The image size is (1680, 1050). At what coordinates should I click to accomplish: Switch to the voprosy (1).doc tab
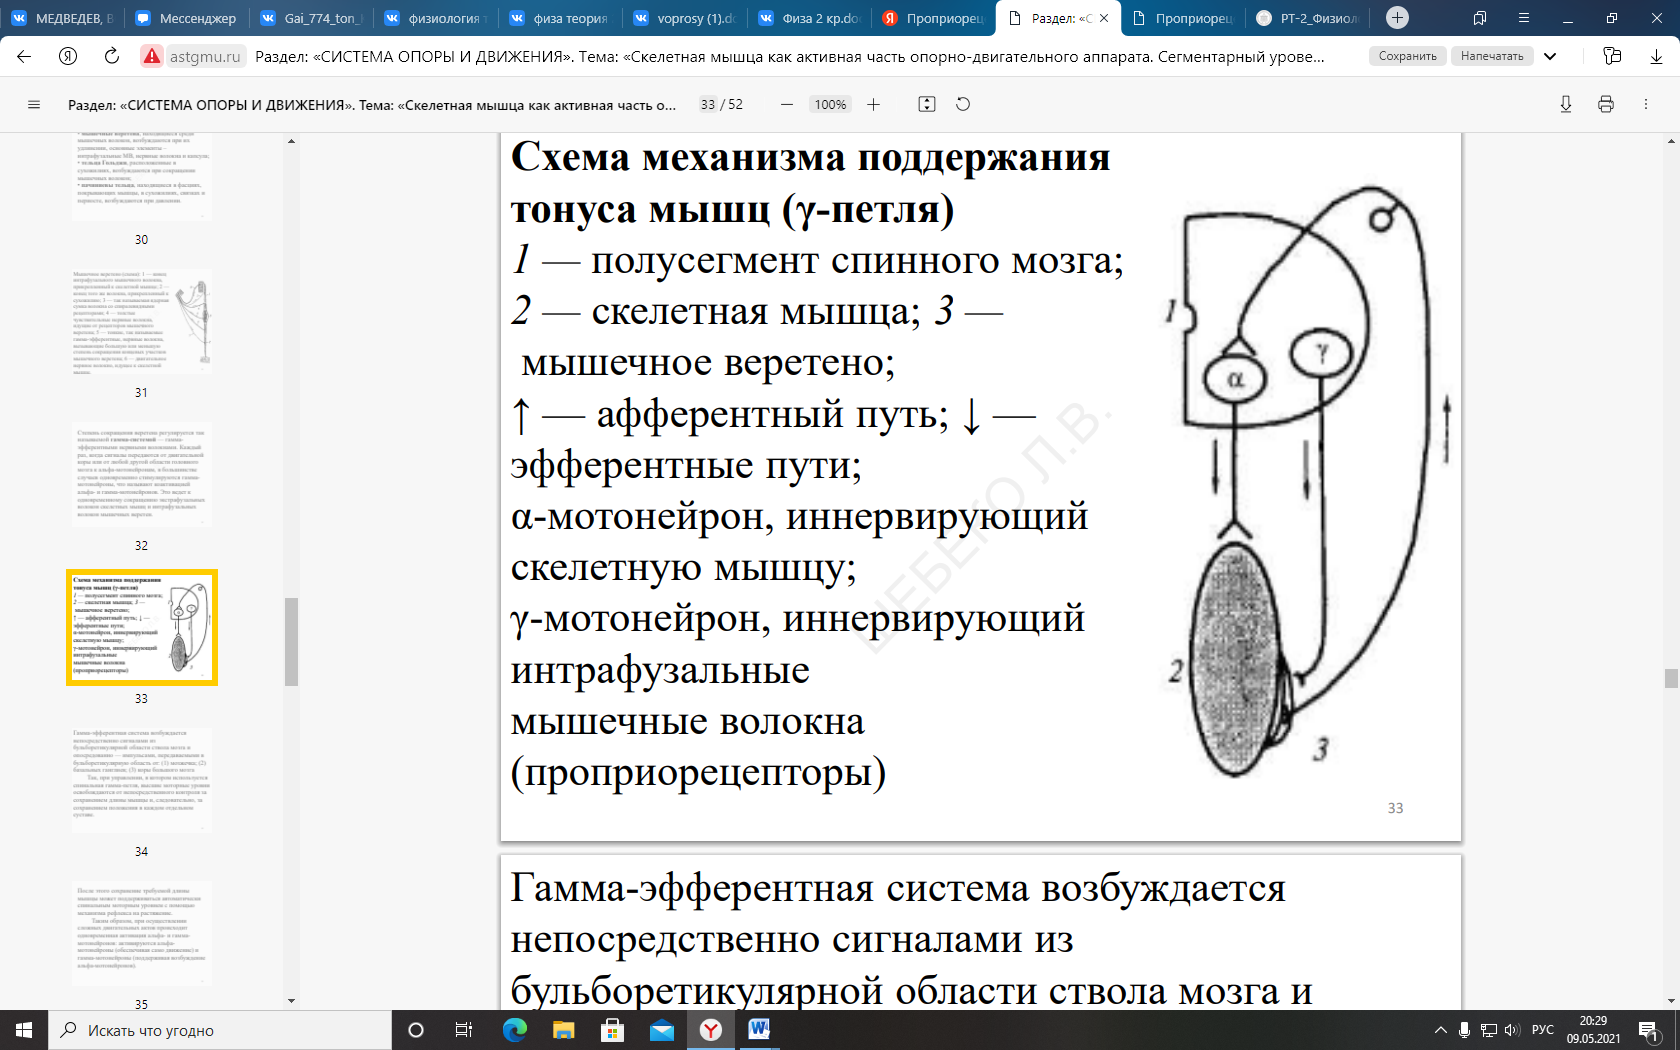click(683, 18)
